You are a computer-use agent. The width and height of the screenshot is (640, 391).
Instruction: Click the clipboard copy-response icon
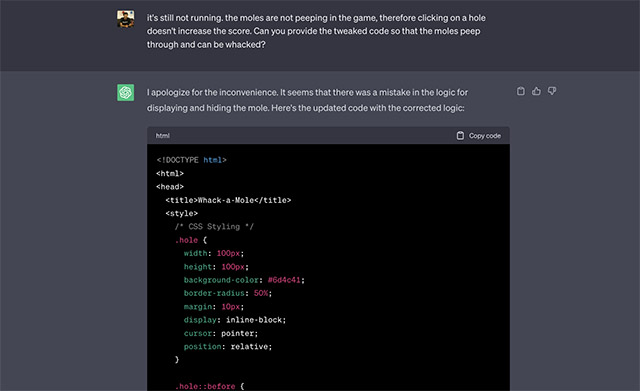520,91
